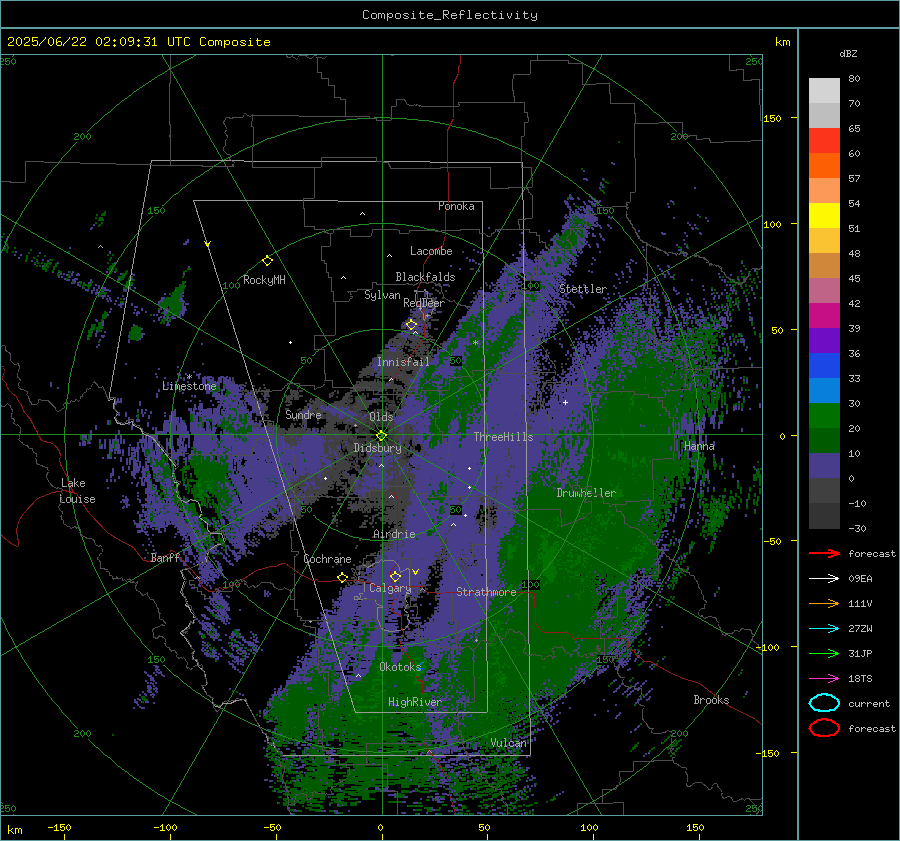
Task: Select the cyan current ellipse legend icon
Action: (x=824, y=703)
